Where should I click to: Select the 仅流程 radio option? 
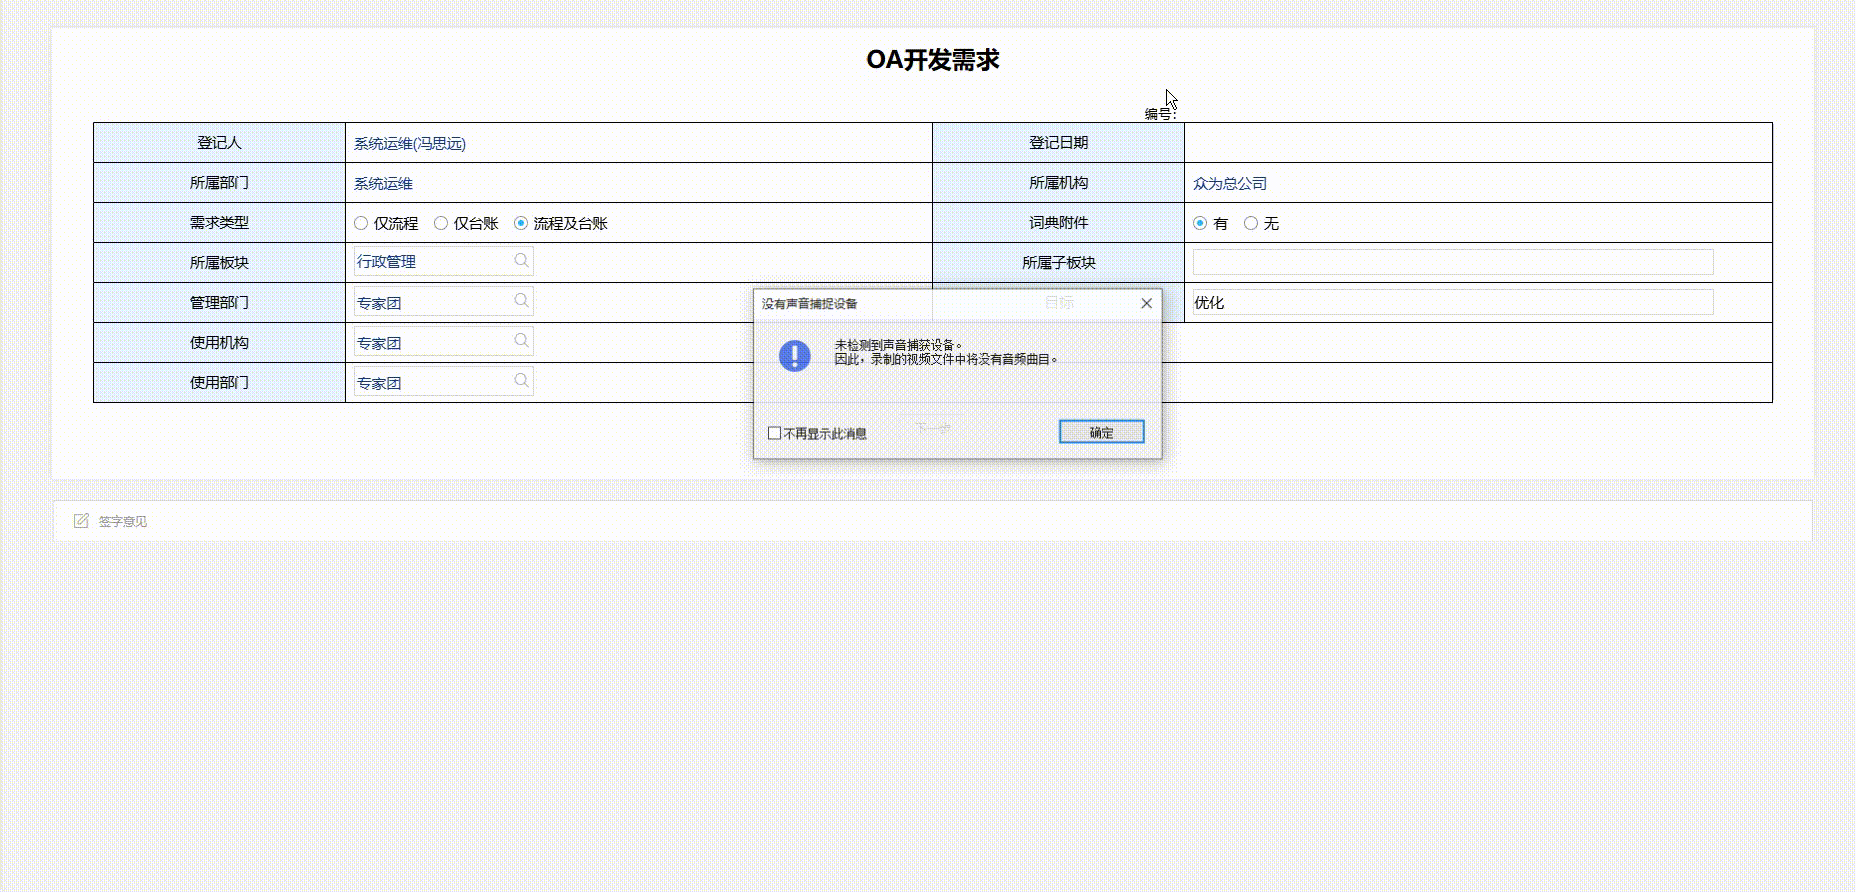[x=361, y=223]
